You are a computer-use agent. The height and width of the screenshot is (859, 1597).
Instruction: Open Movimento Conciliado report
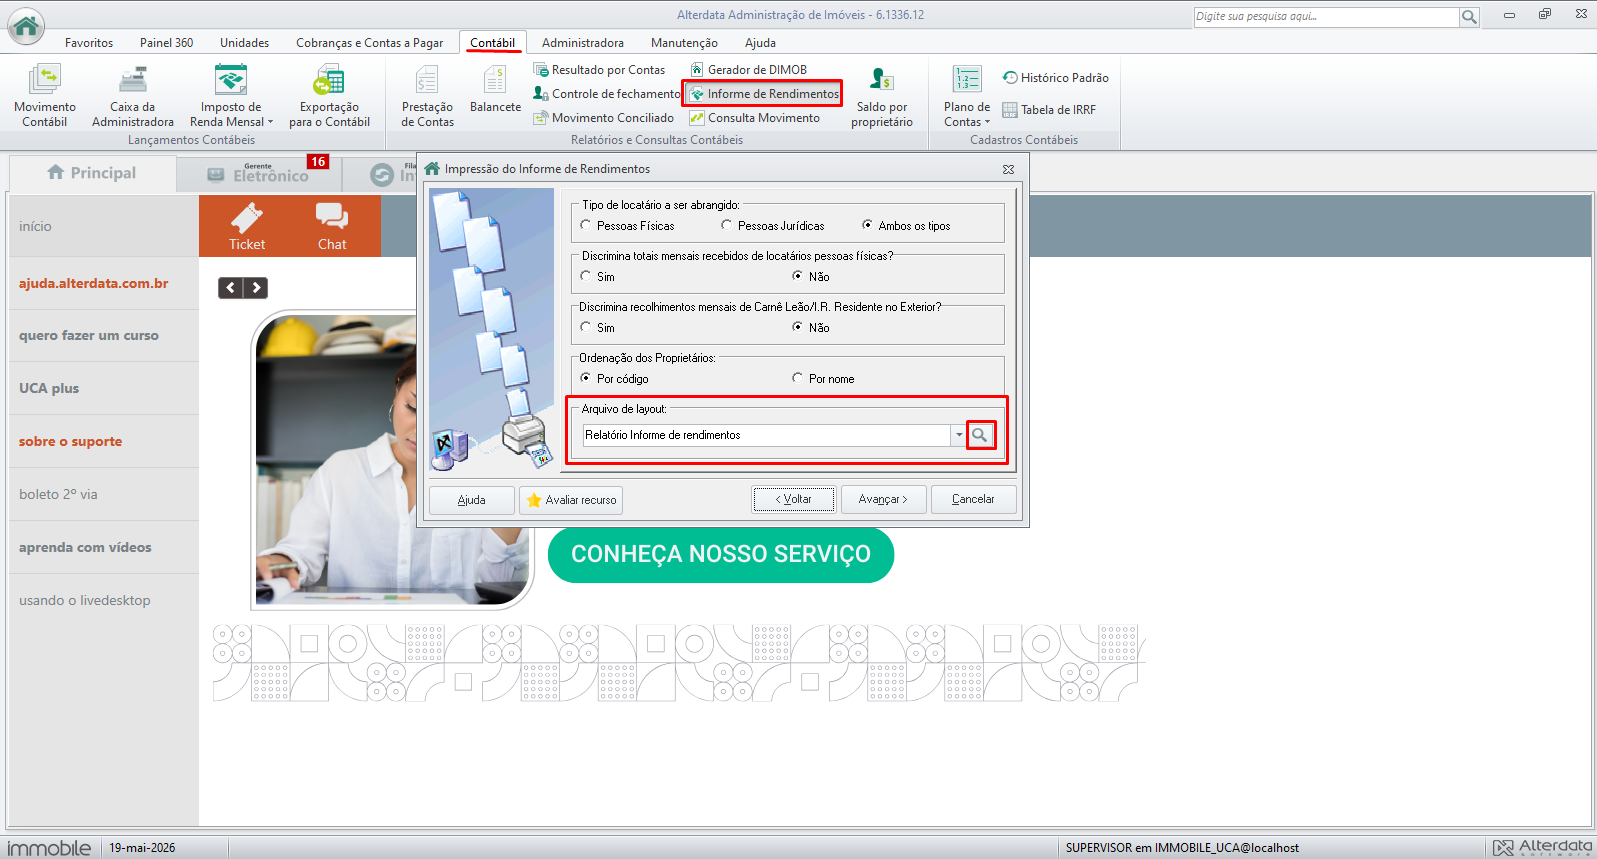click(604, 118)
